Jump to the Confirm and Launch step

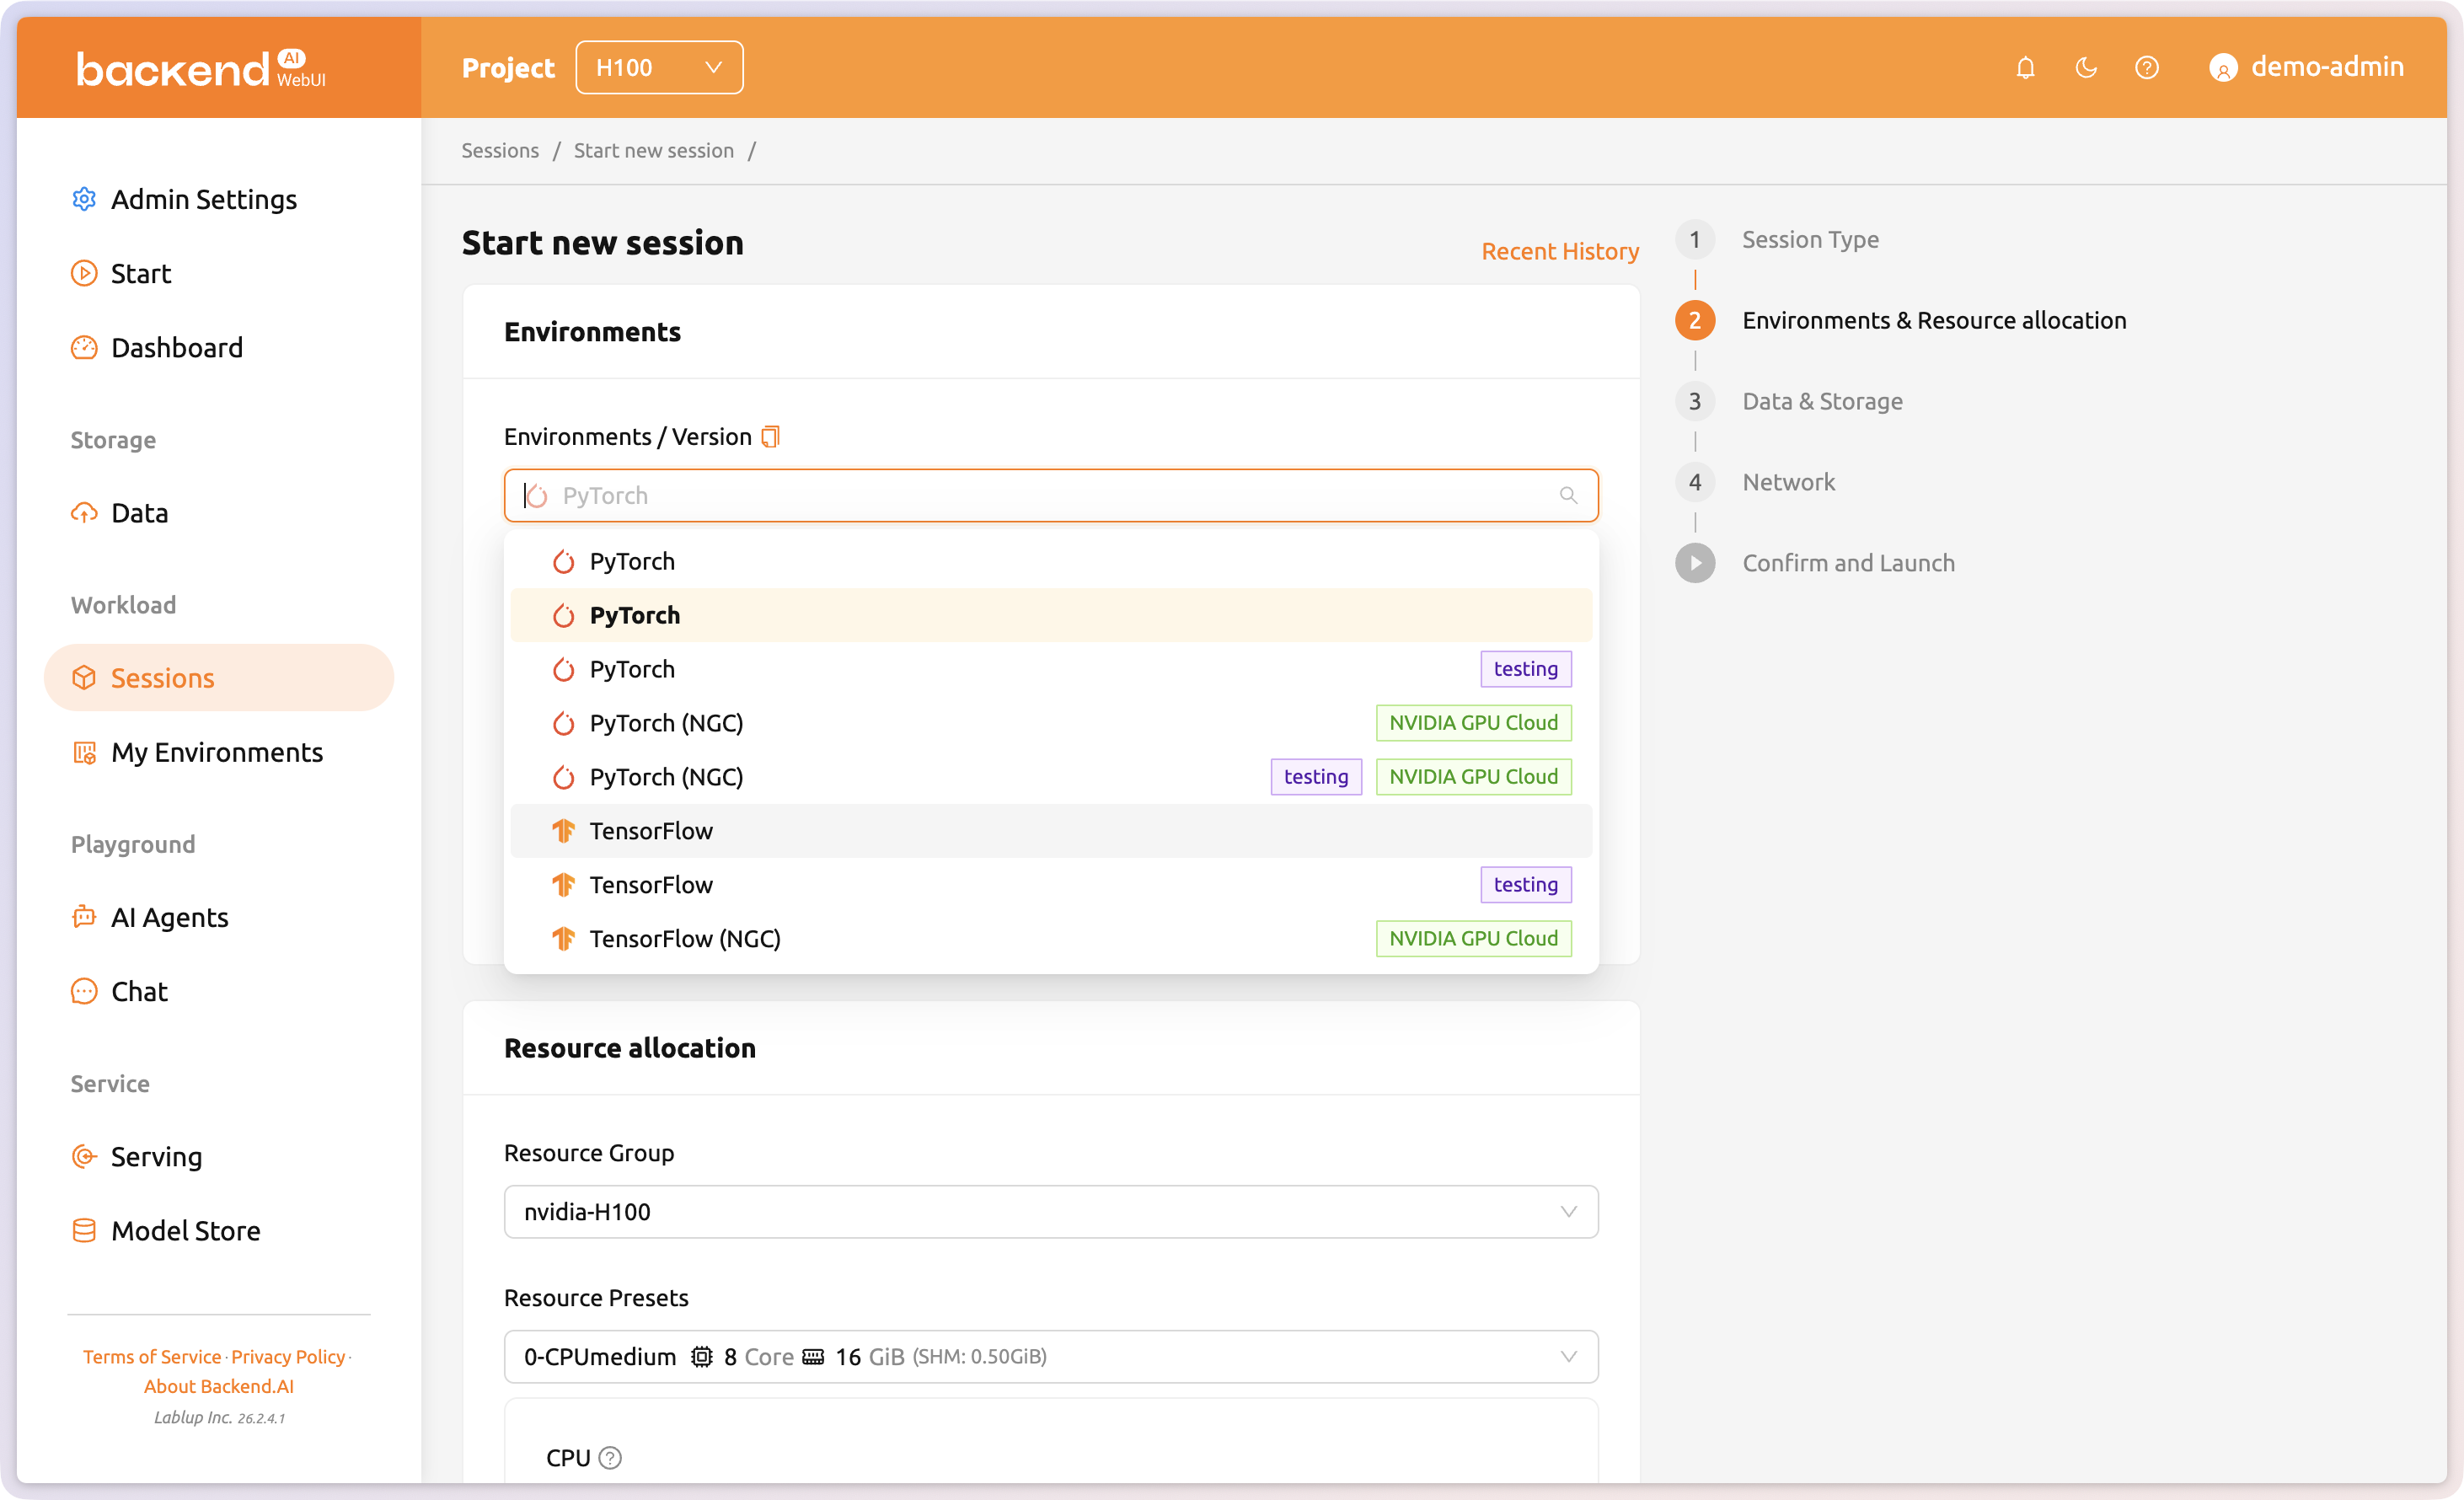[1847, 563]
